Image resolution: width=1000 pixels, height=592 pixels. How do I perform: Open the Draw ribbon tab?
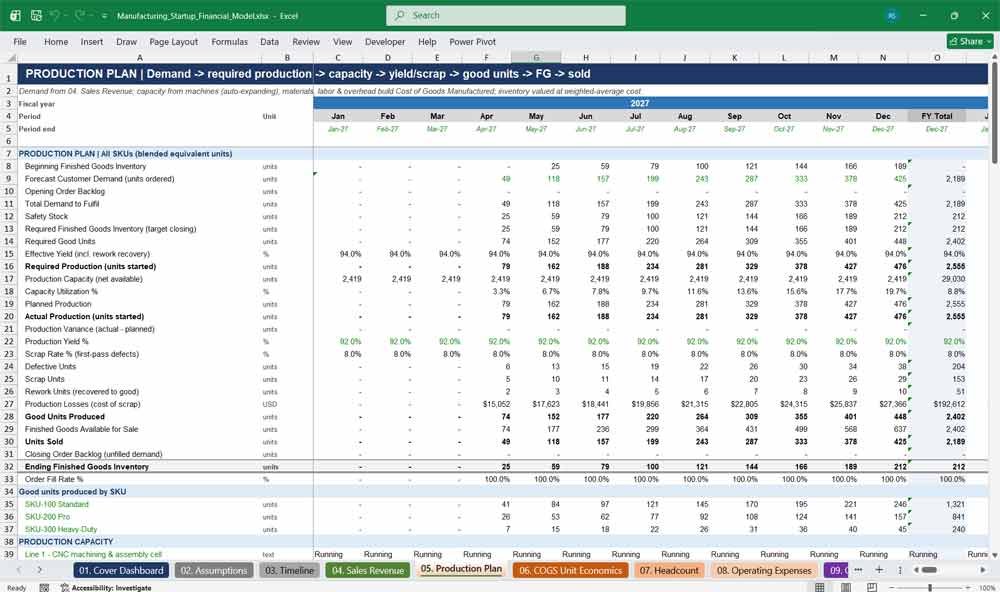(126, 41)
